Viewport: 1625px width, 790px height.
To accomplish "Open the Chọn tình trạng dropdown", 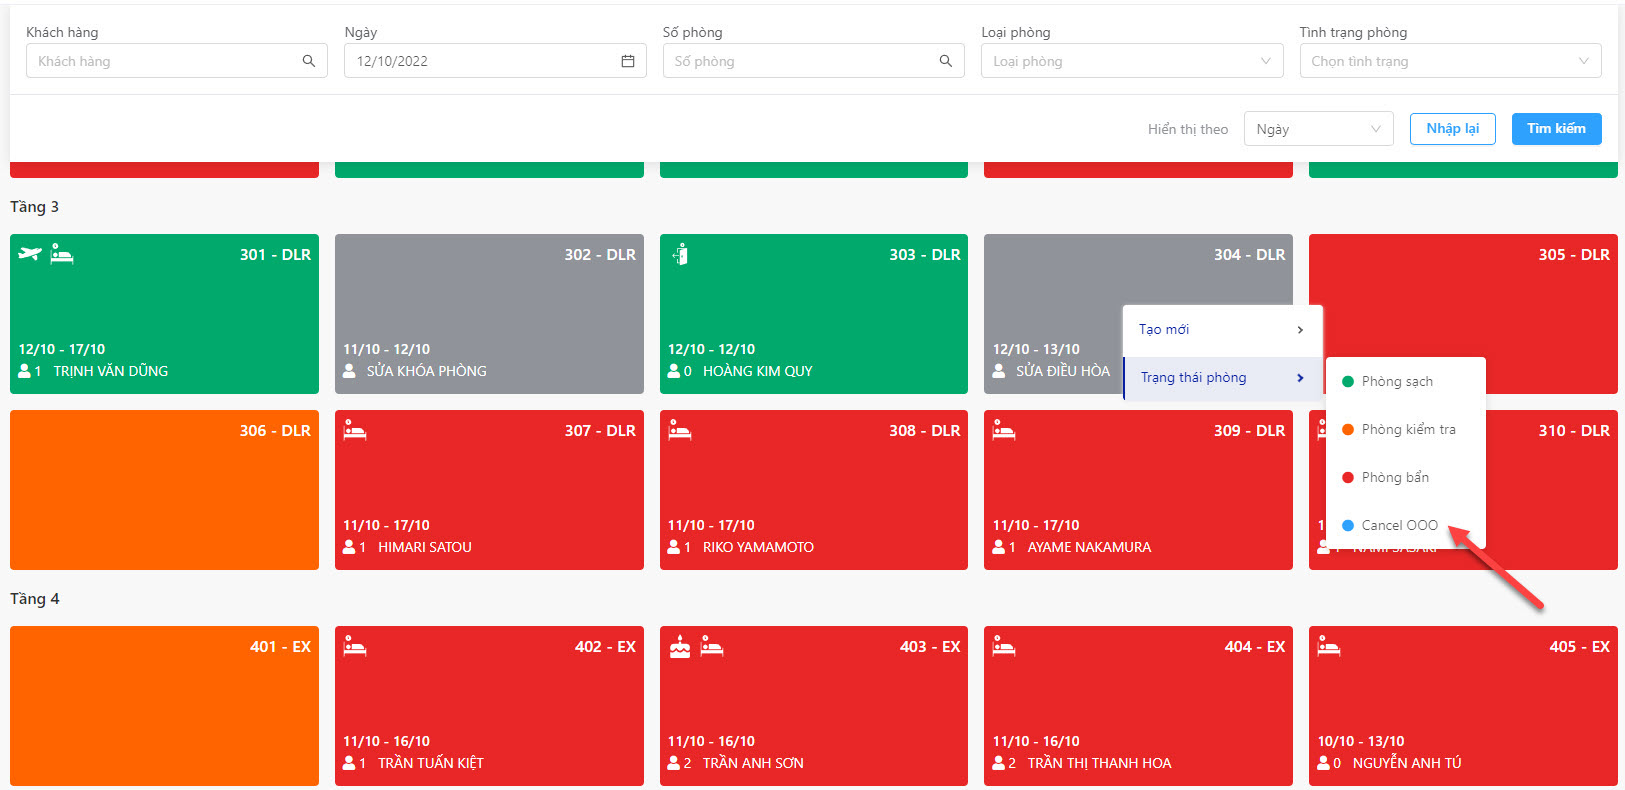I will pos(1450,61).
